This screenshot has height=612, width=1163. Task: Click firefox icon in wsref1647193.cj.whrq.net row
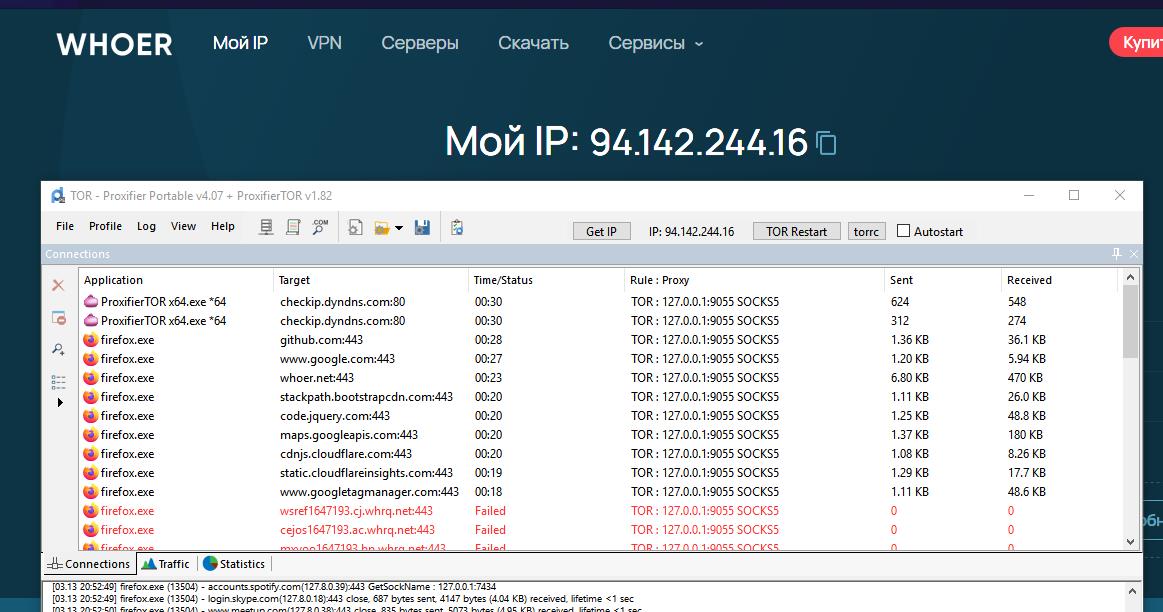[90, 510]
